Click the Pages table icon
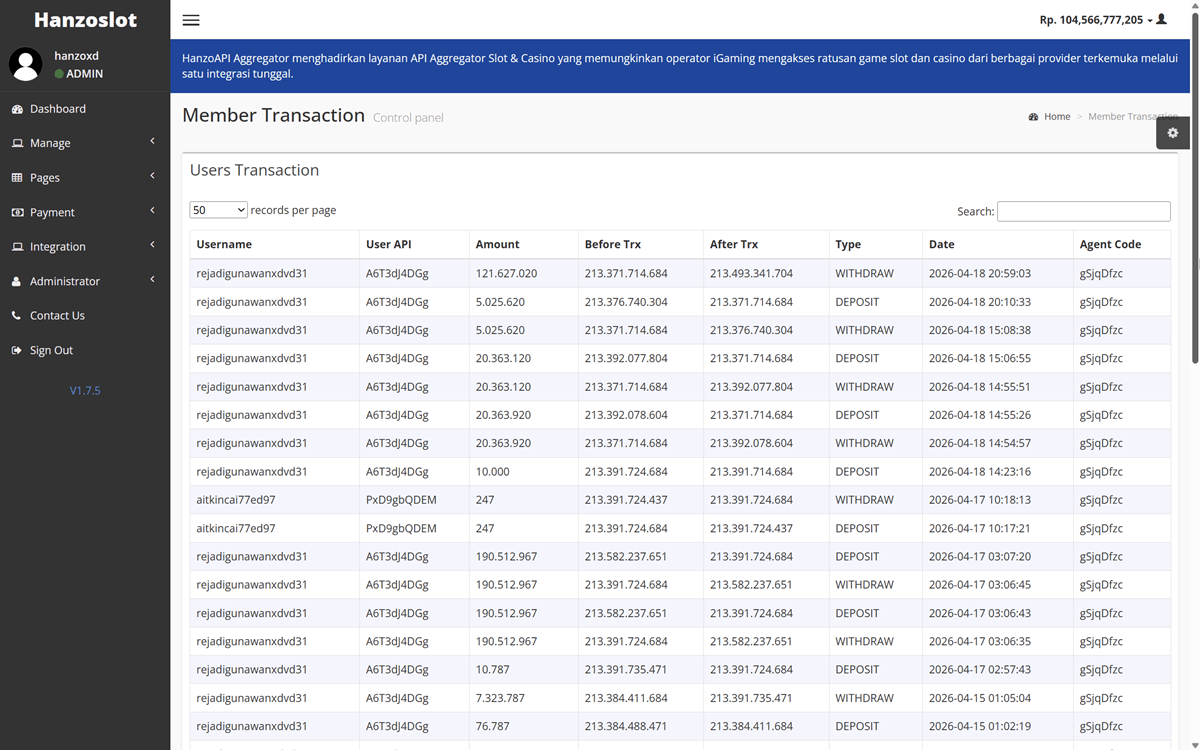 17,178
